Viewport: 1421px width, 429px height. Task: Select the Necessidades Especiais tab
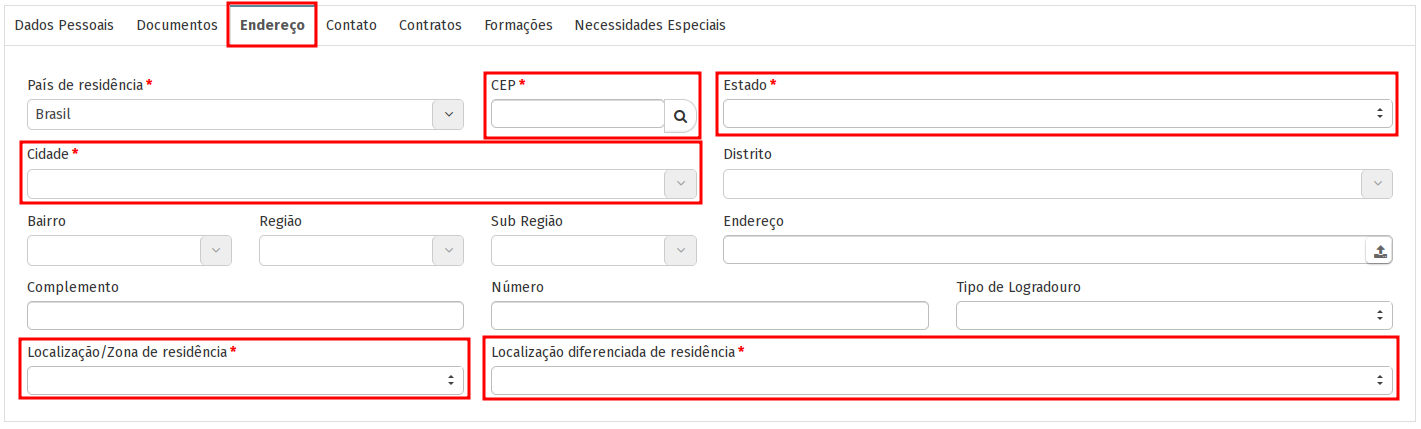650,25
